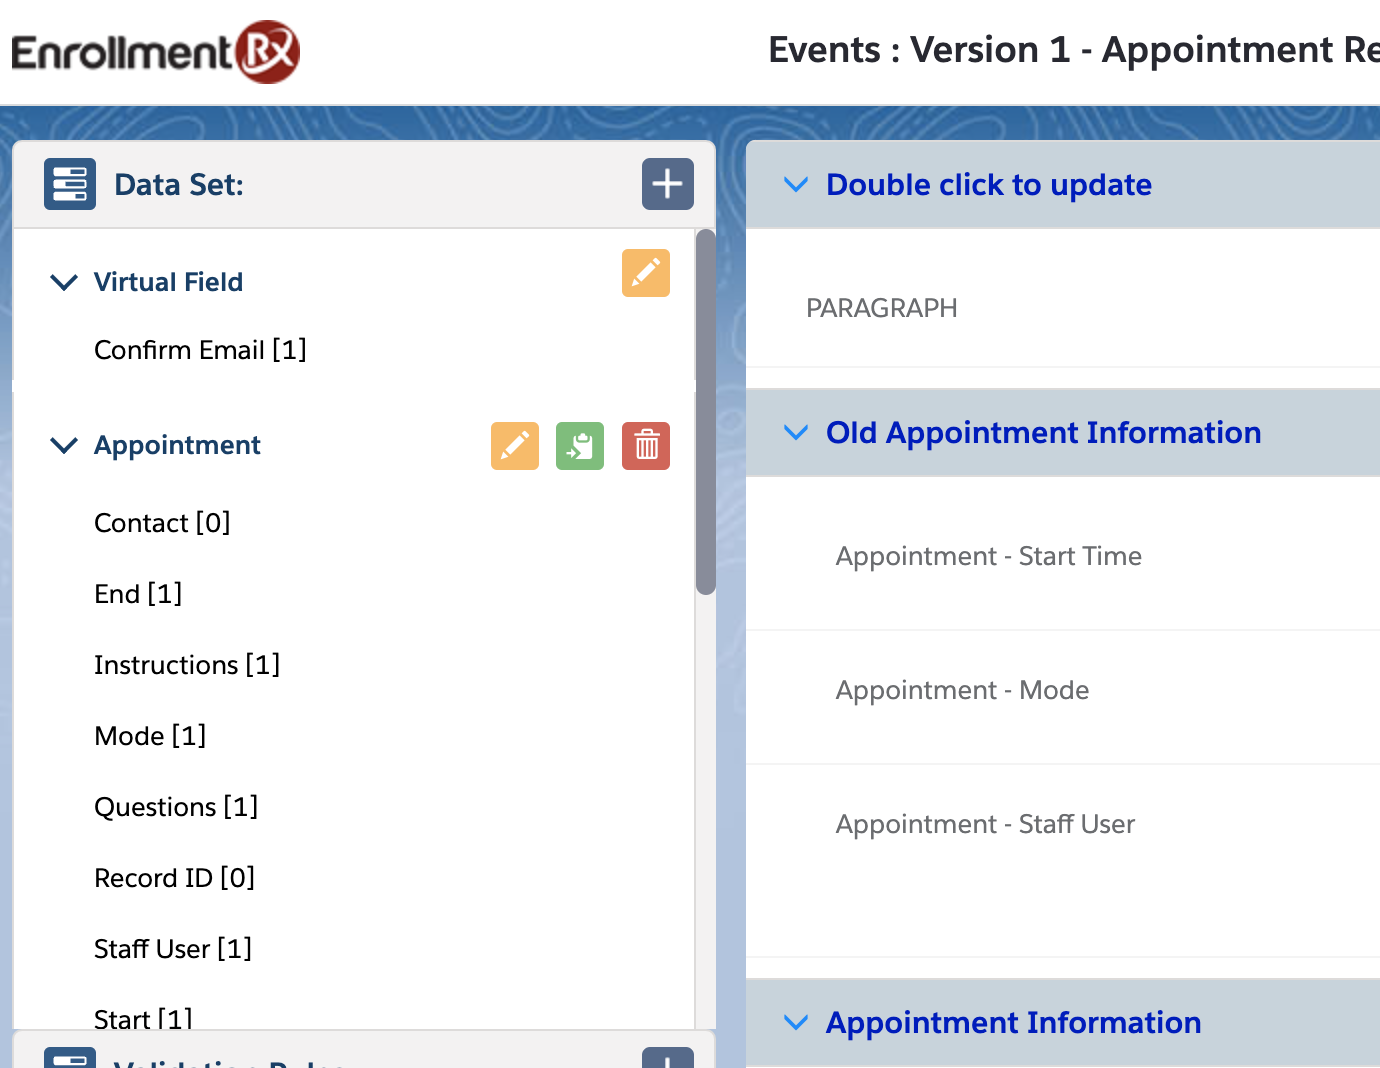This screenshot has width=1380, height=1068.
Task: Click plus button in Validation Rules panel
Action: tap(667, 1058)
